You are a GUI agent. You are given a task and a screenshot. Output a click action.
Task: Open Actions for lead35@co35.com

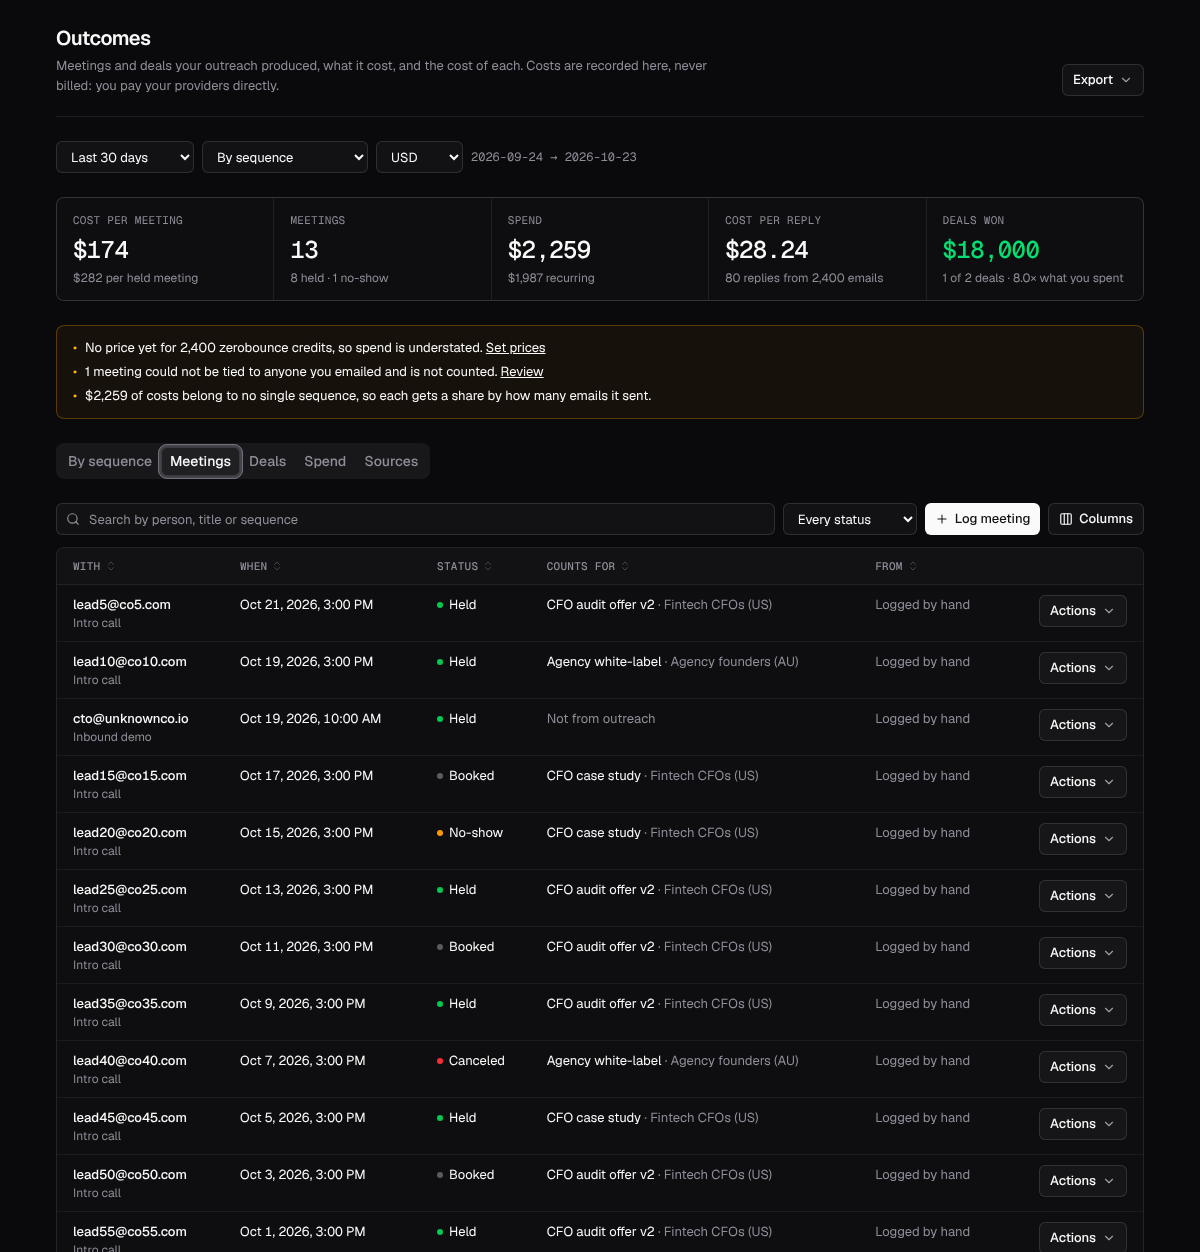coord(1083,1010)
